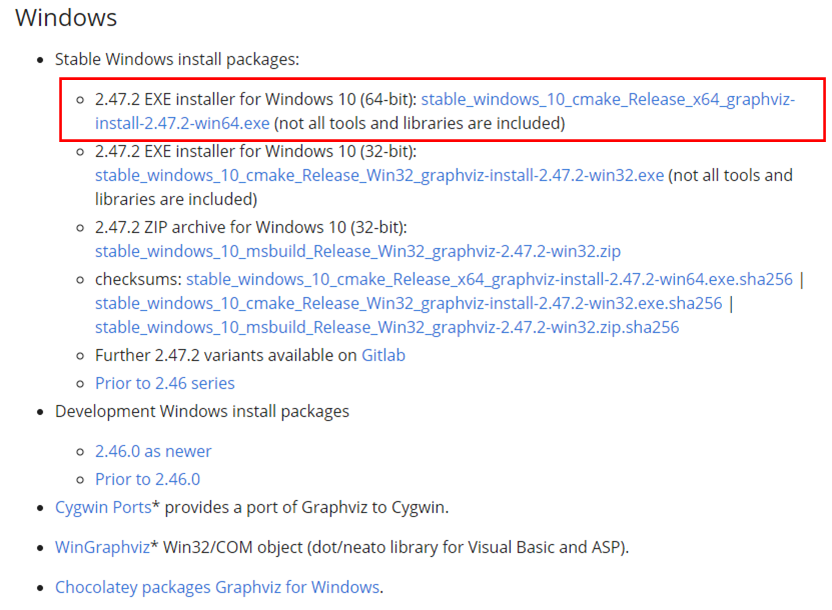The height and width of the screenshot is (610, 832).
Task: Open Chocolatey packages Graphviz for Windows link
Action: click(x=218, y=587)
